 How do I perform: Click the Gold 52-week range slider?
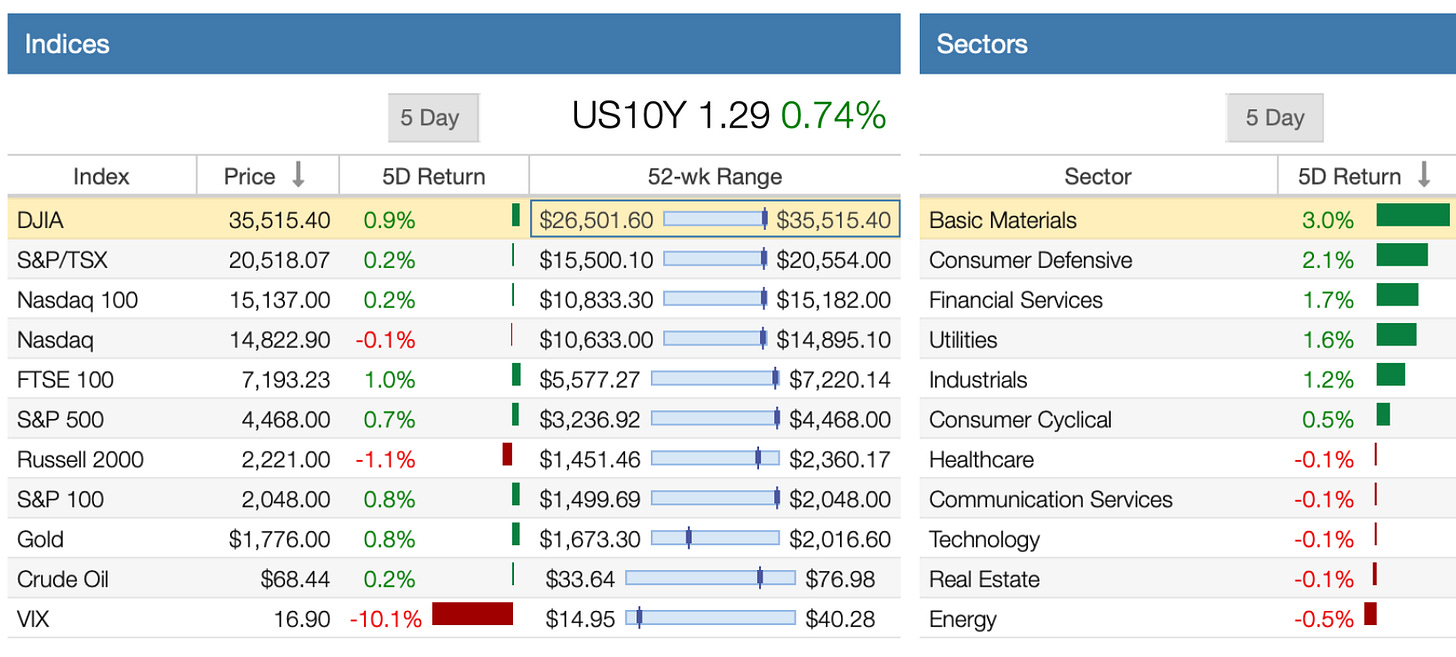(x=715, y=538)
